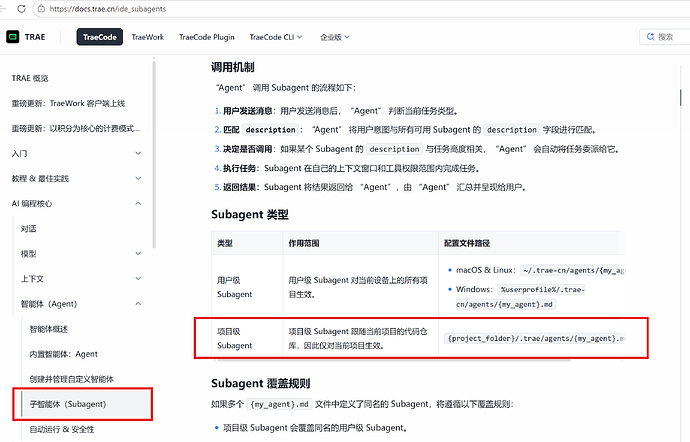Click the ~/.trae-cn/agents macOS path code

pos(573,270)
